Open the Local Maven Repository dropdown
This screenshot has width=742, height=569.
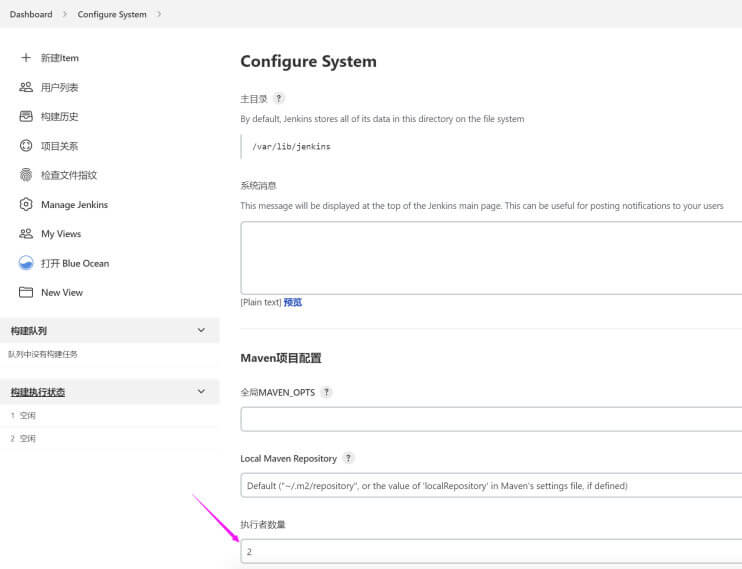[x=491, y=486]
